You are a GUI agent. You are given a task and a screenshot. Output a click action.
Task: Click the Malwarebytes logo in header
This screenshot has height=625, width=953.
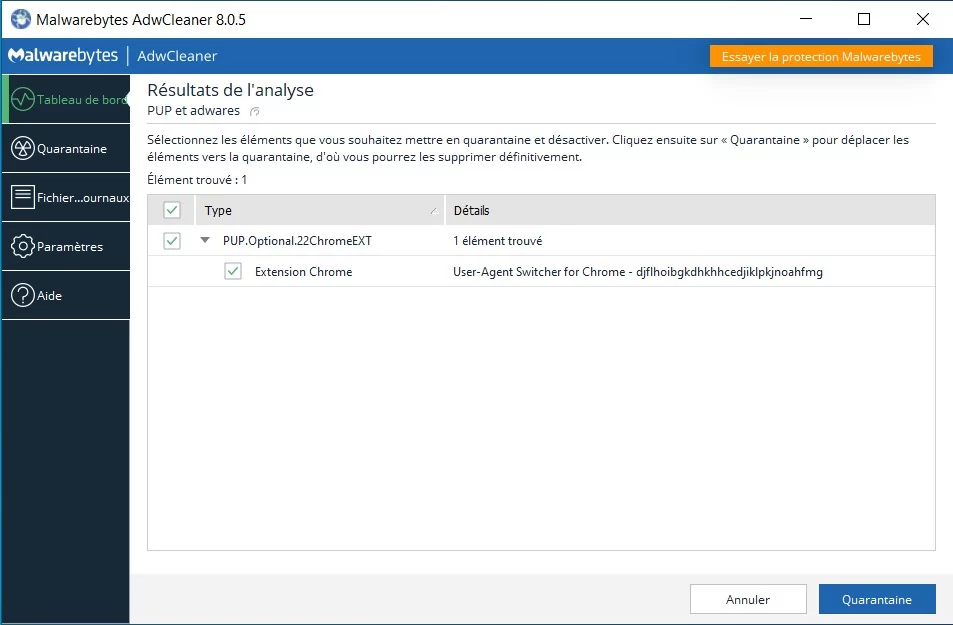[63, 55]
